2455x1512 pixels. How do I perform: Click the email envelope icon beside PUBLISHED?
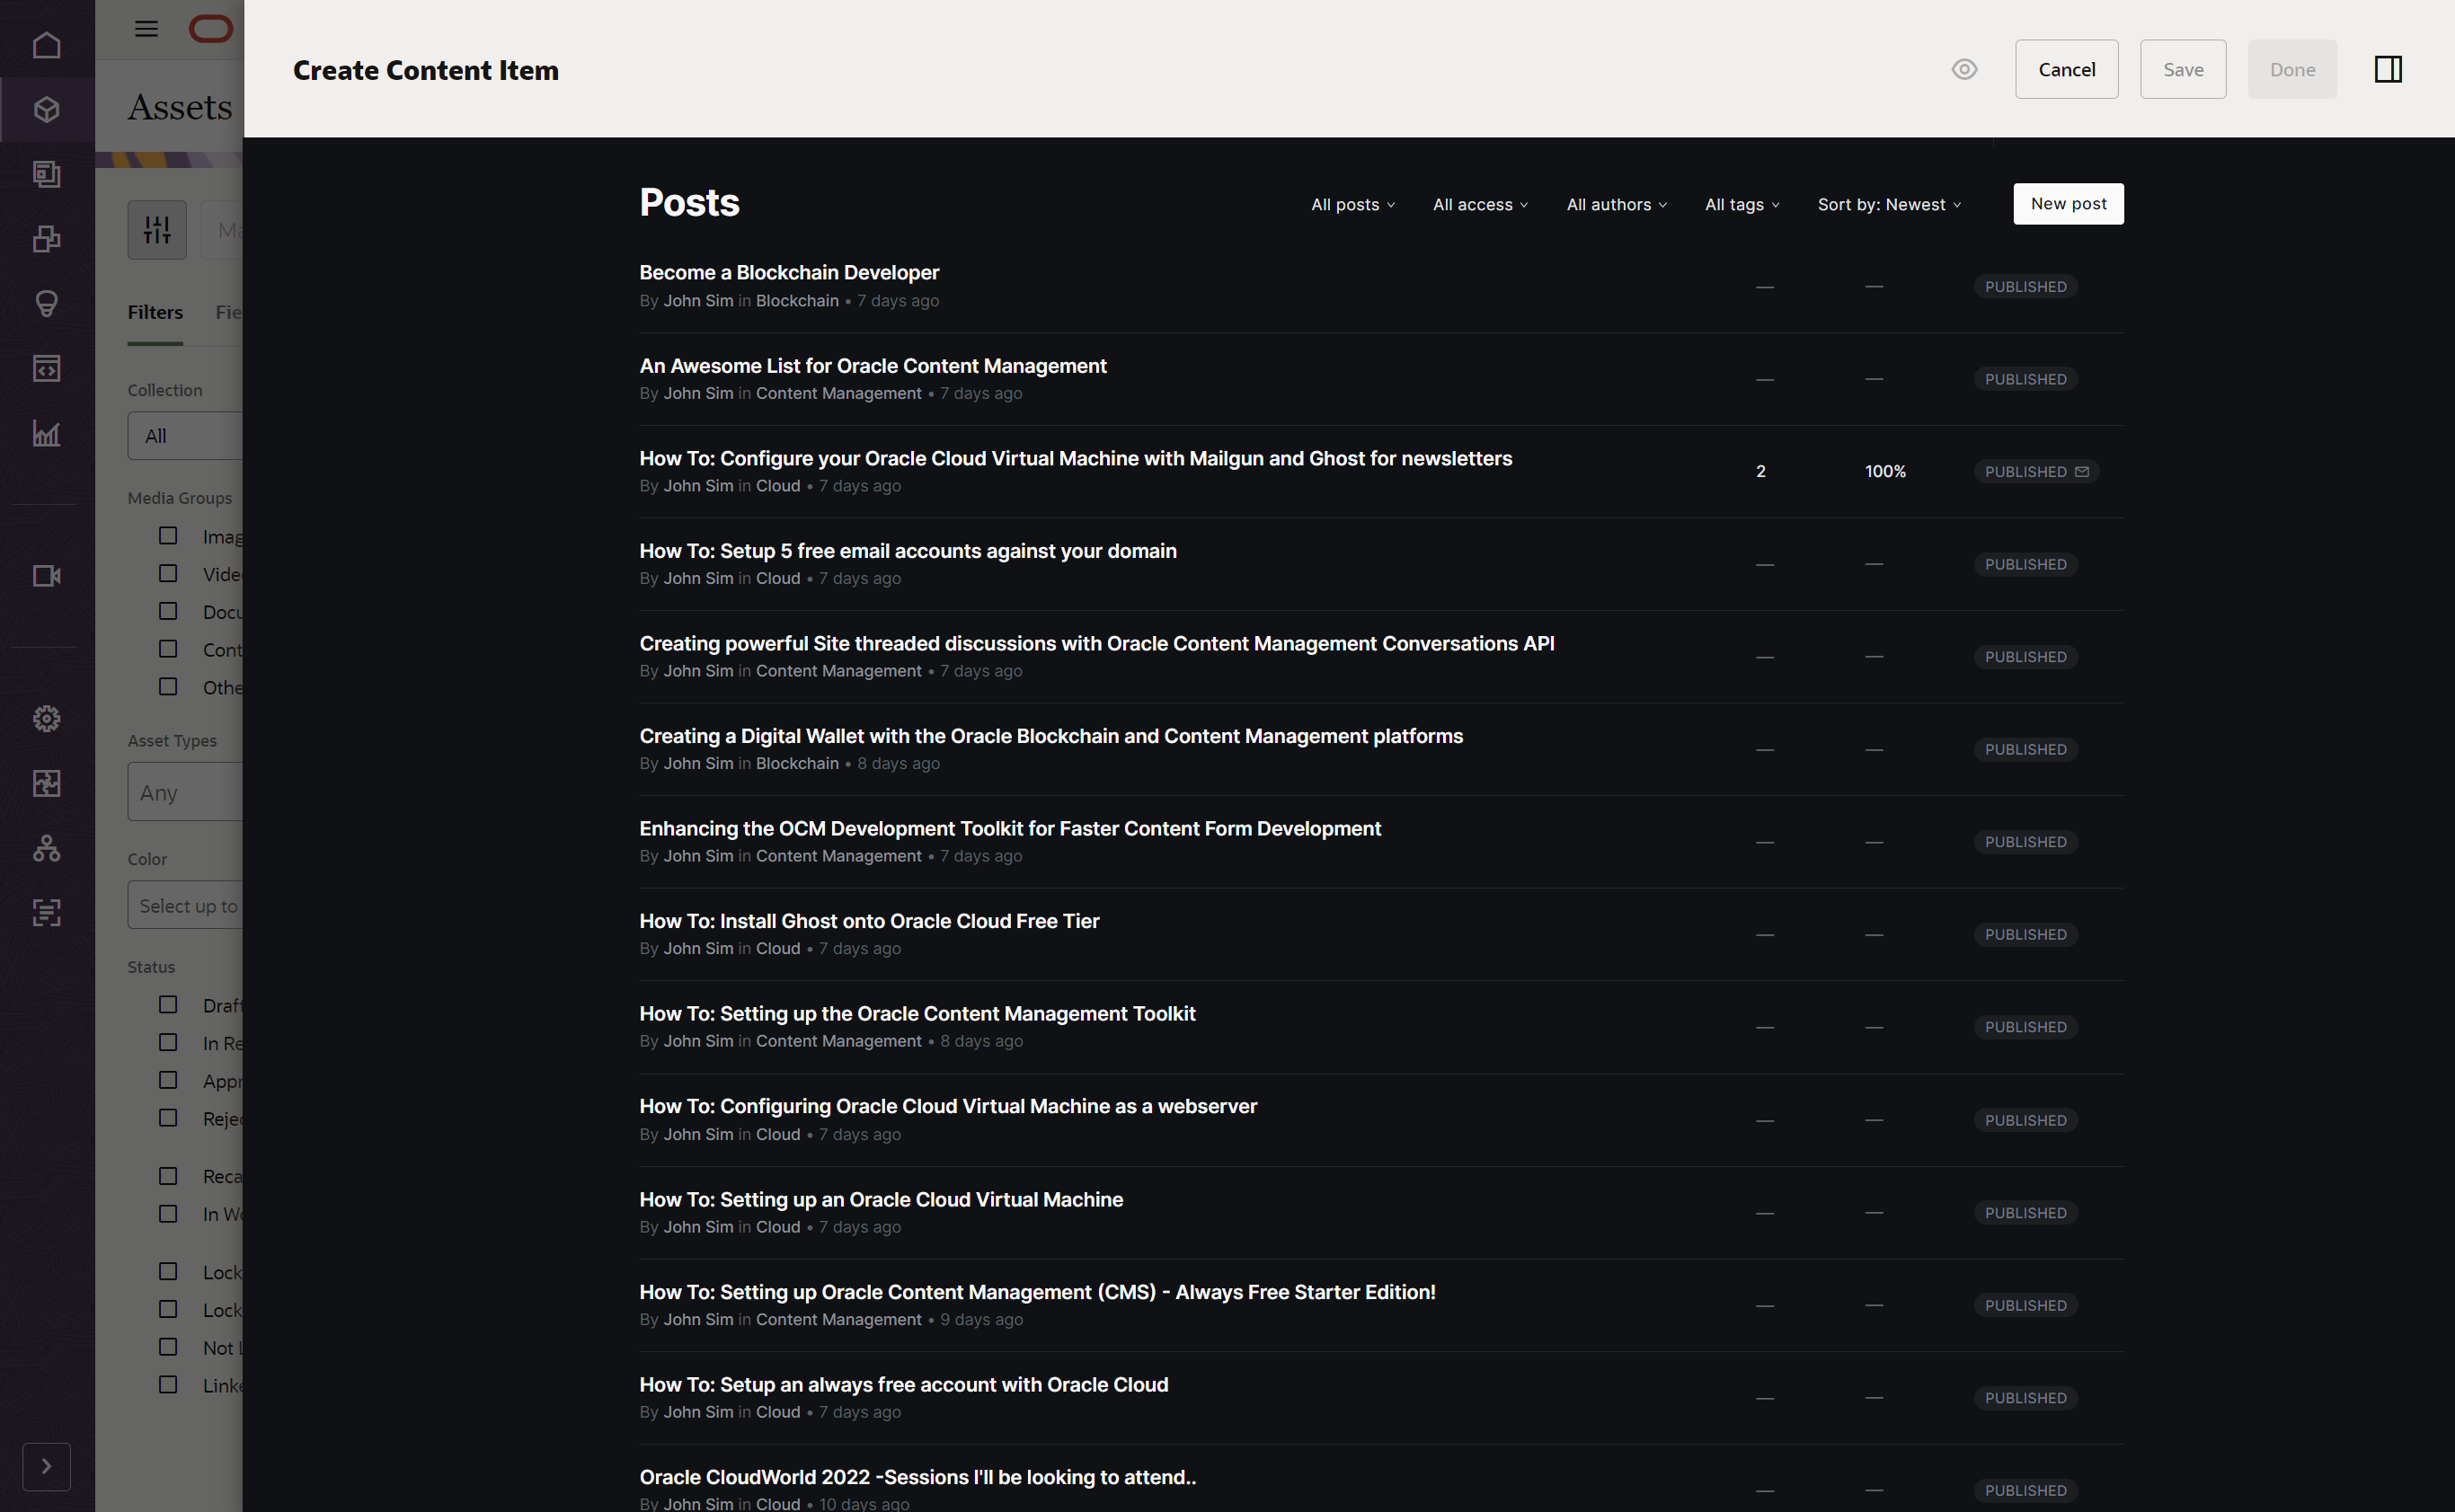[2082, 471]
